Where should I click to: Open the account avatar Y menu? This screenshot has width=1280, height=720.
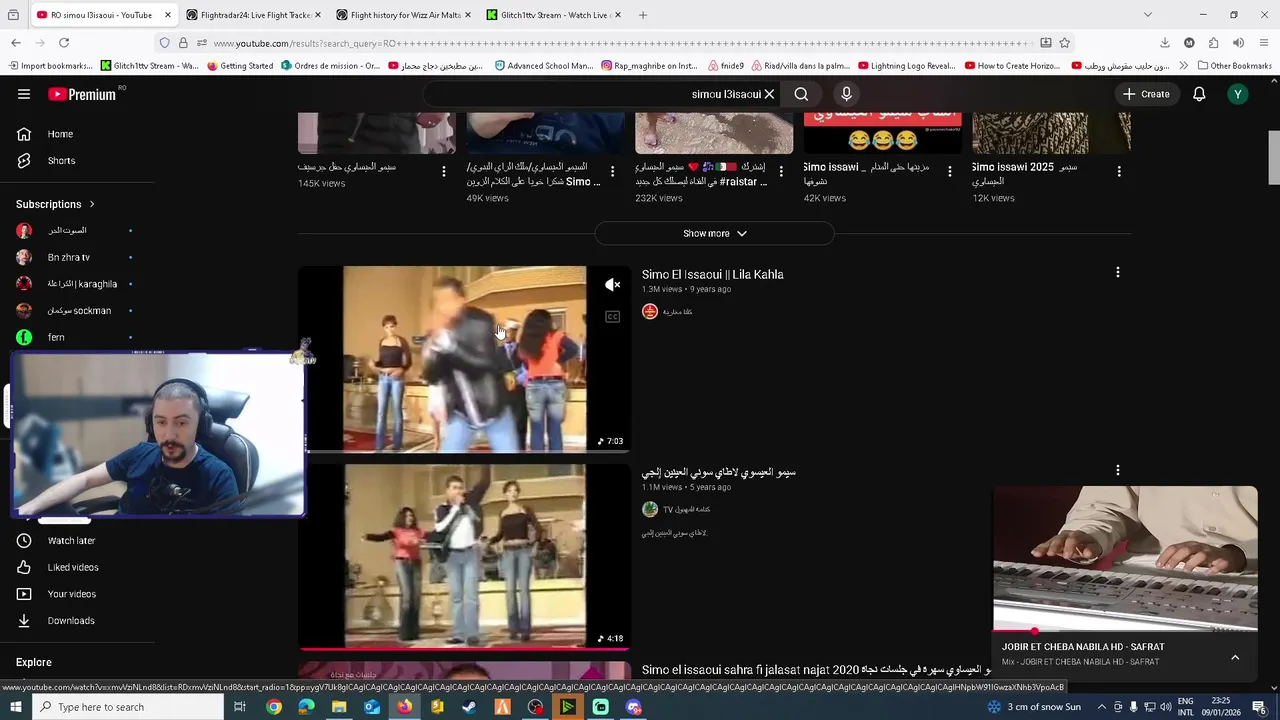pos(1238,94)
